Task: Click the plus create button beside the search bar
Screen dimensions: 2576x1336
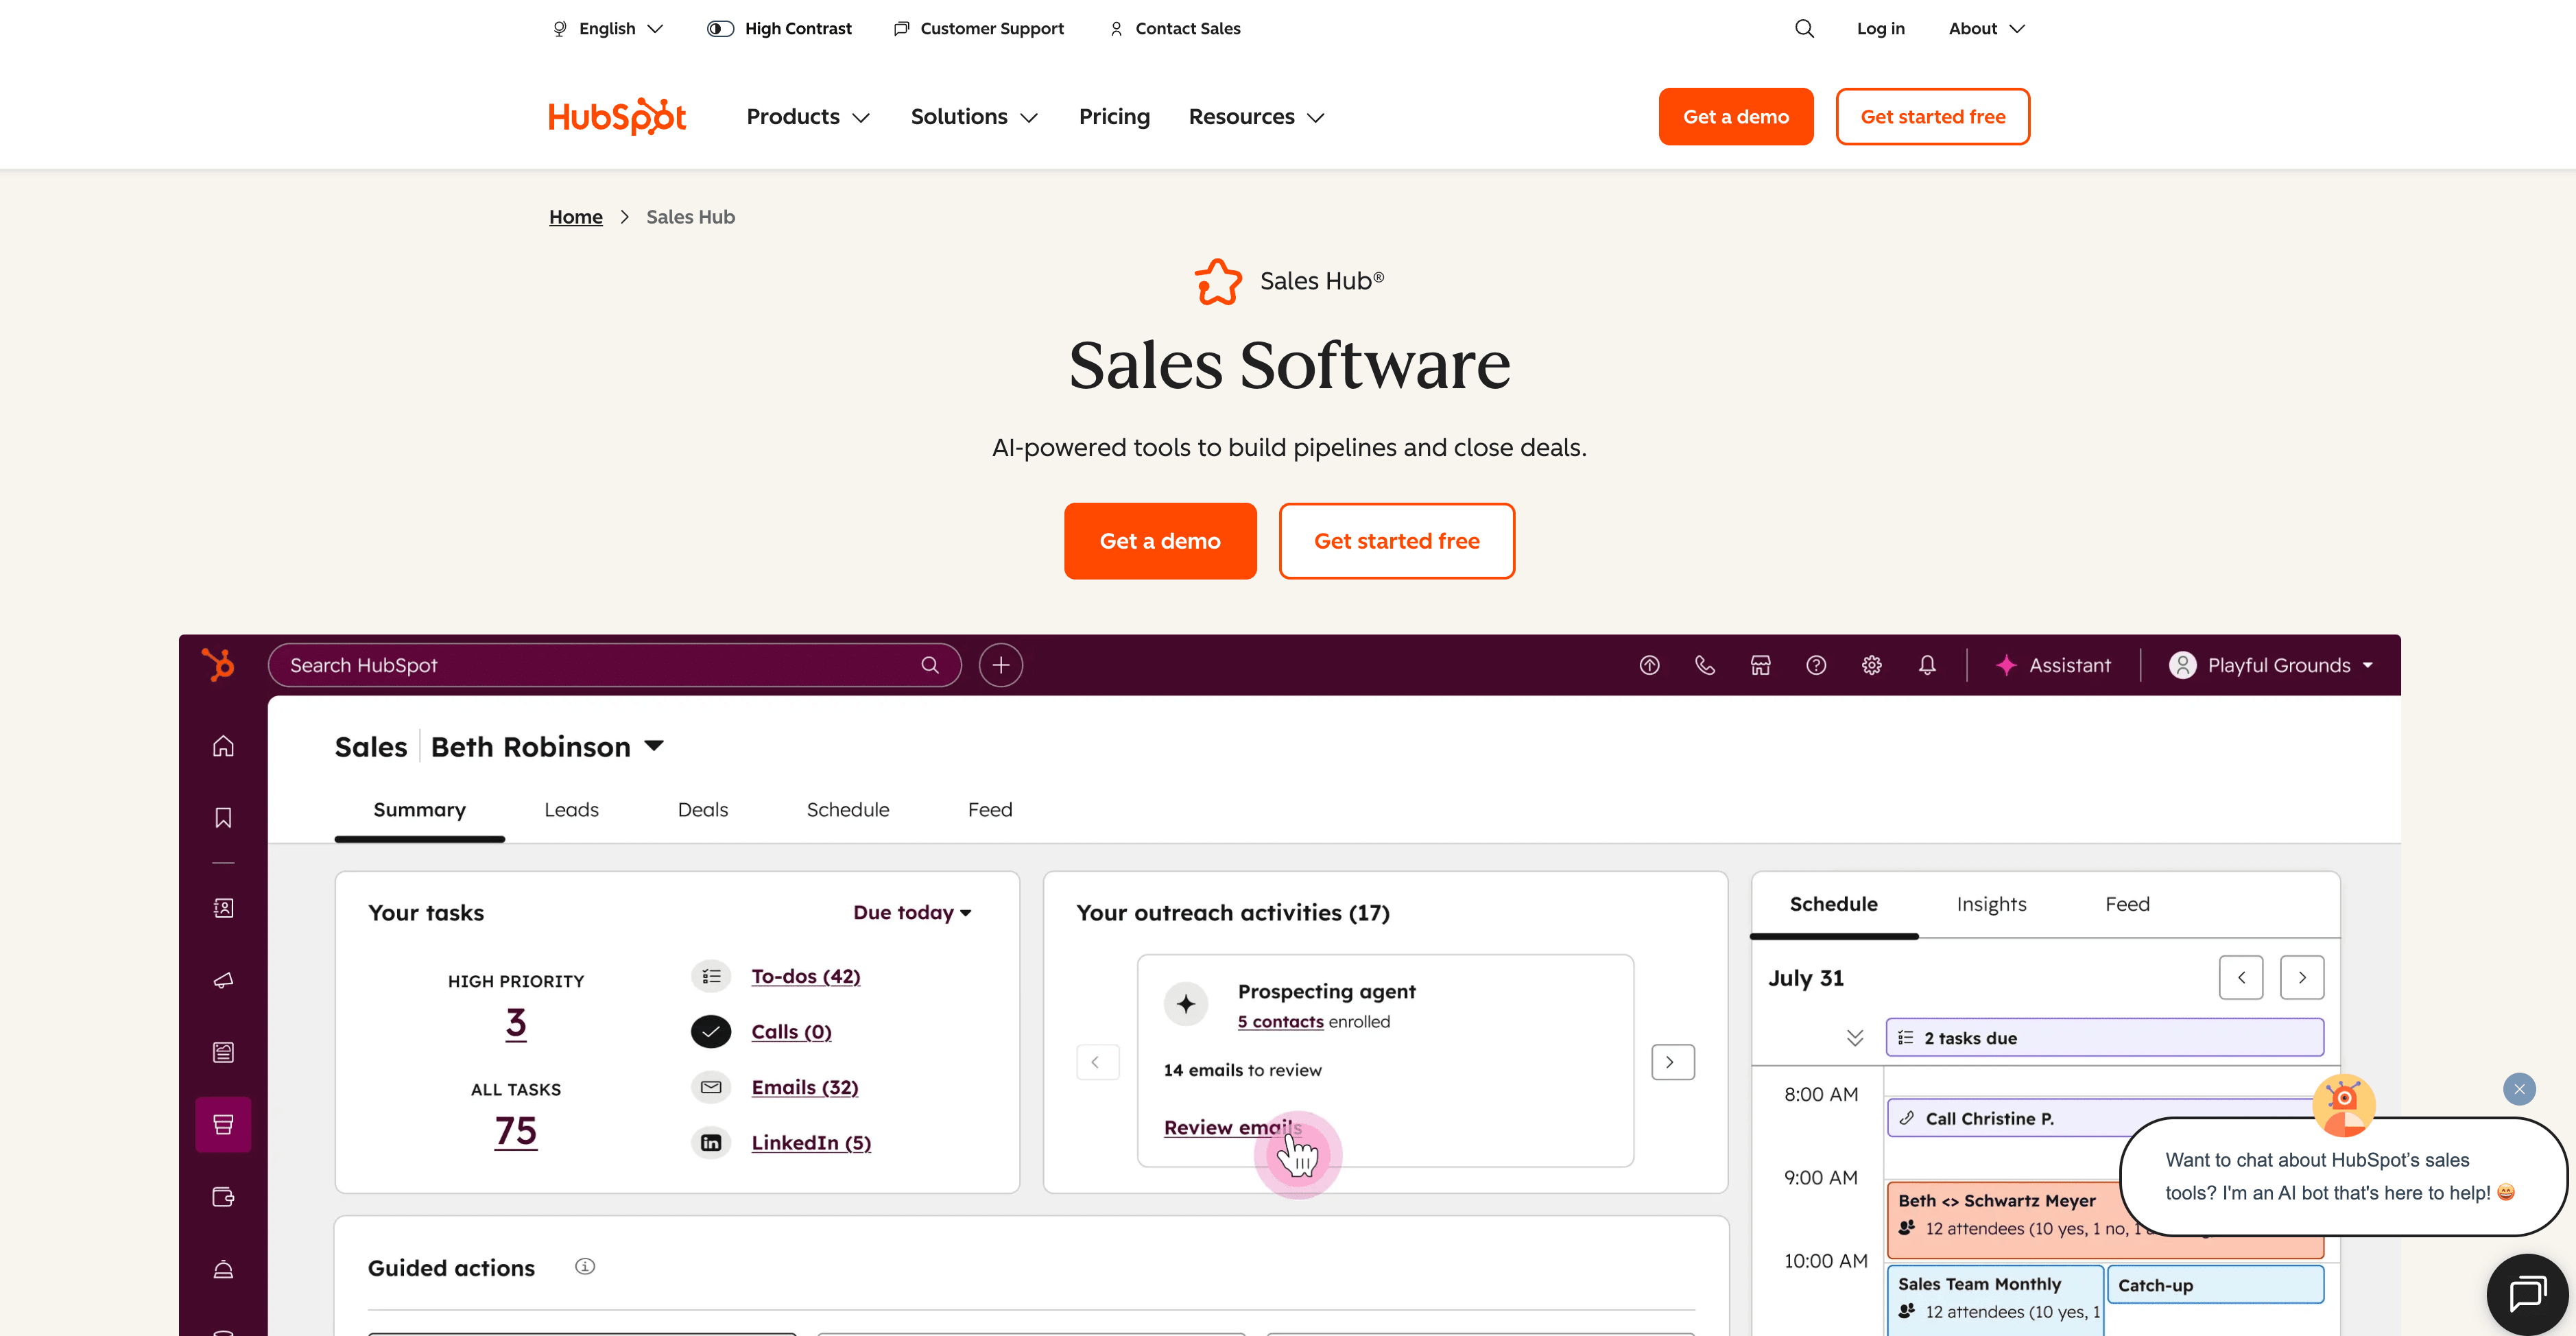Action: [1000, 665]
